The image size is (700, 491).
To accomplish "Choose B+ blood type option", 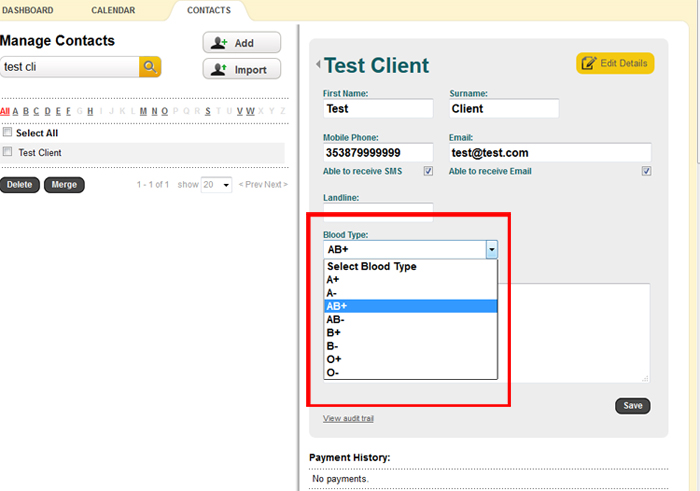I will pyautogui.click(x=410, y=333).
